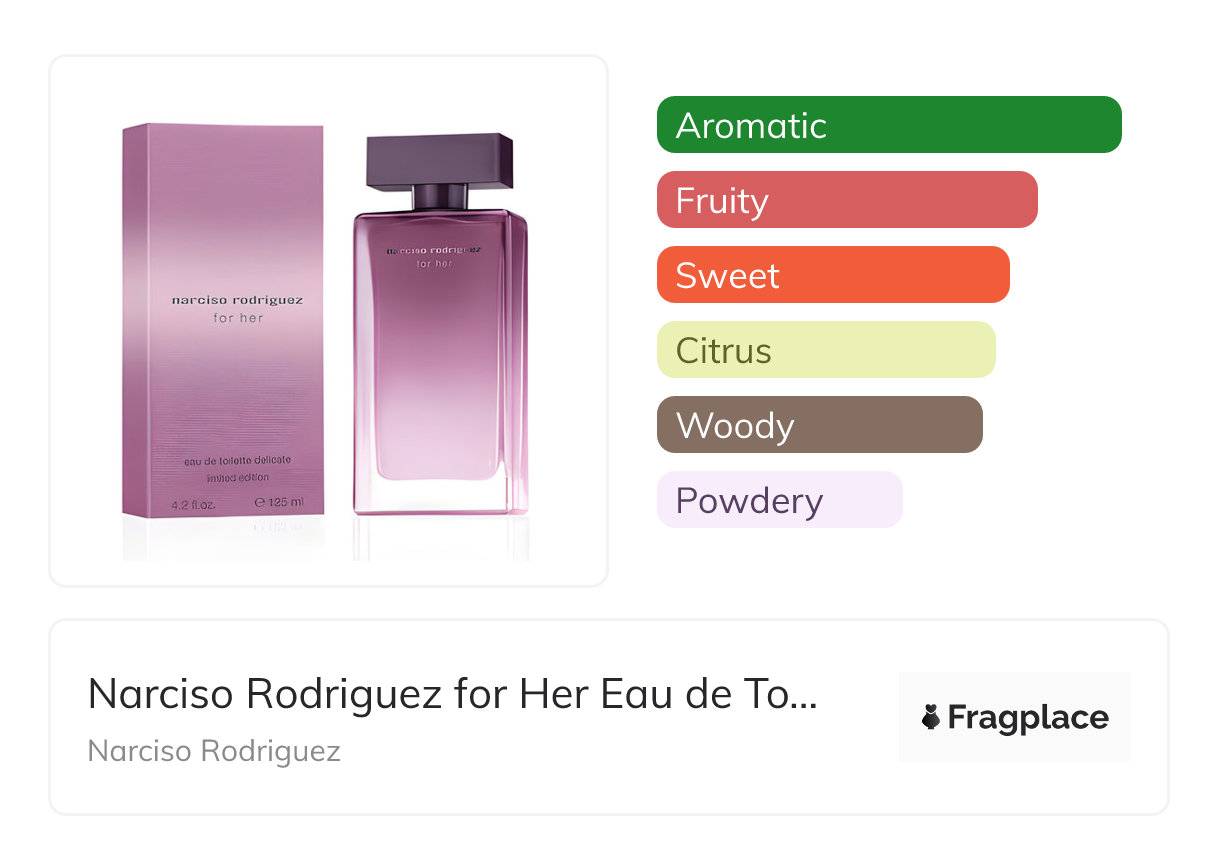This screenshot has width=1218, height=864.
Task: Select the brown Woody accord bar
Action: click(x=820, y=425)
